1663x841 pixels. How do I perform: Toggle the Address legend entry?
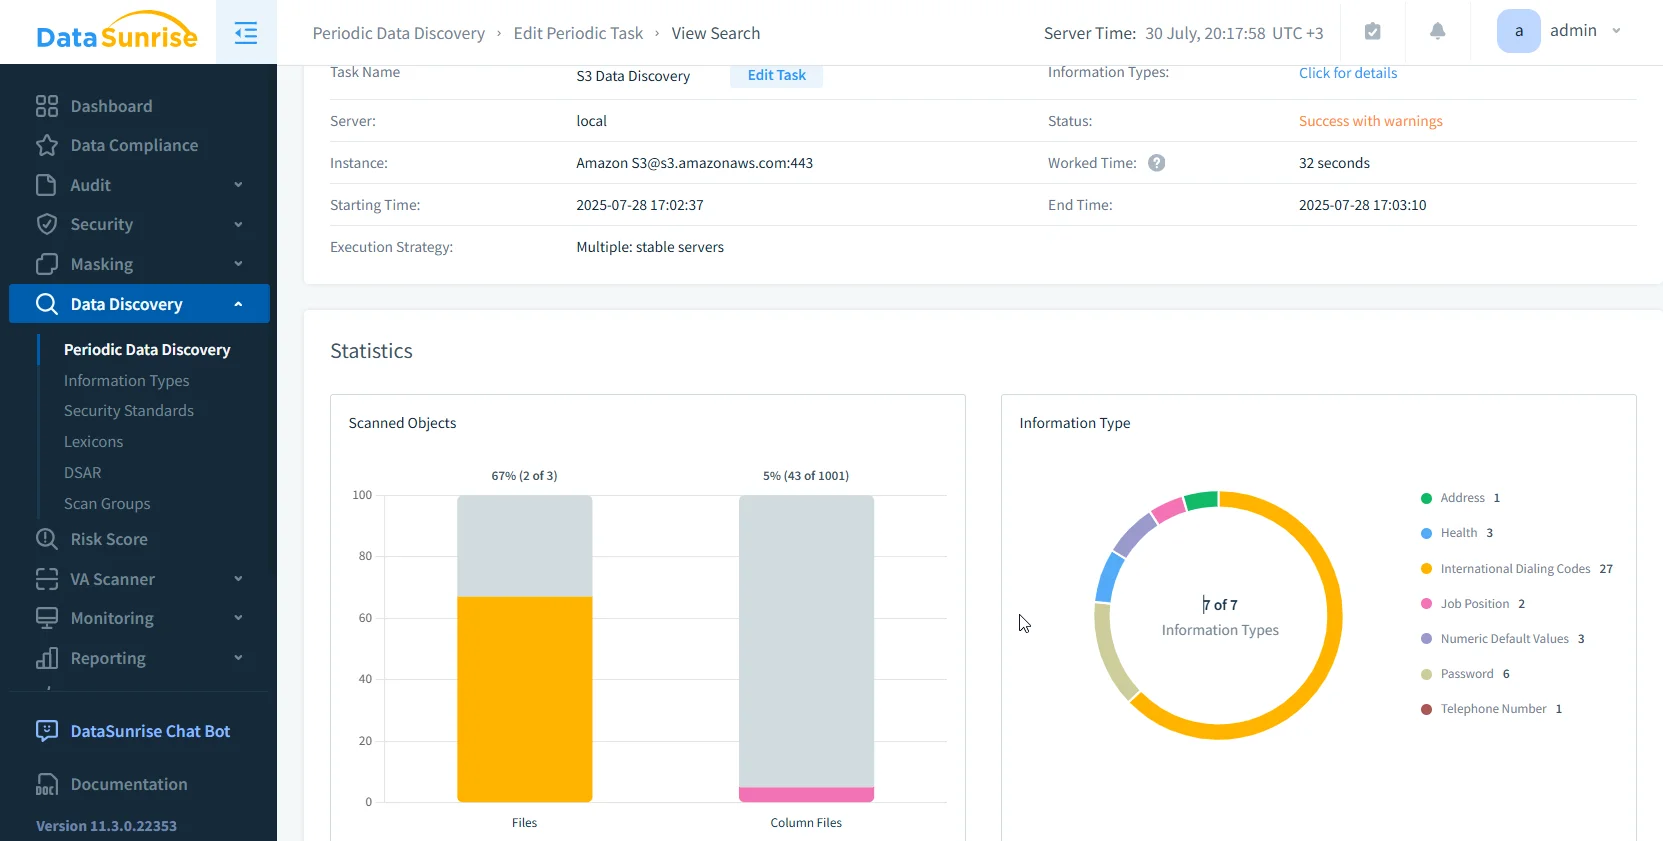point(1461,498)
